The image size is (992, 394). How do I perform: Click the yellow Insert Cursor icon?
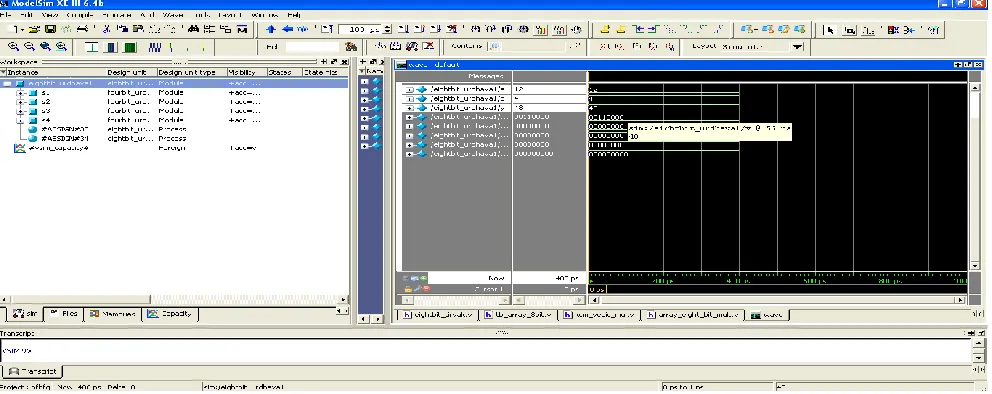[605, 29]
